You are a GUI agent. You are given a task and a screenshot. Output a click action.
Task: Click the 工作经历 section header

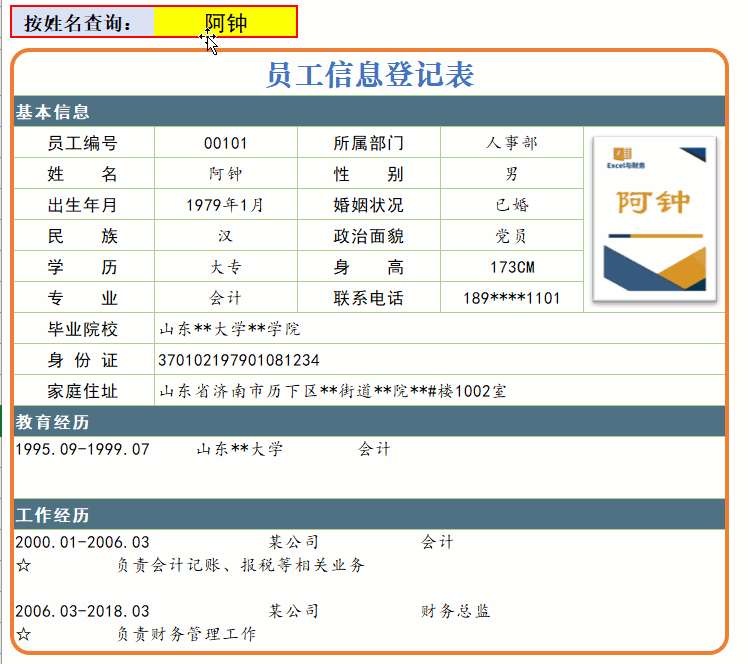click(370, 515)
